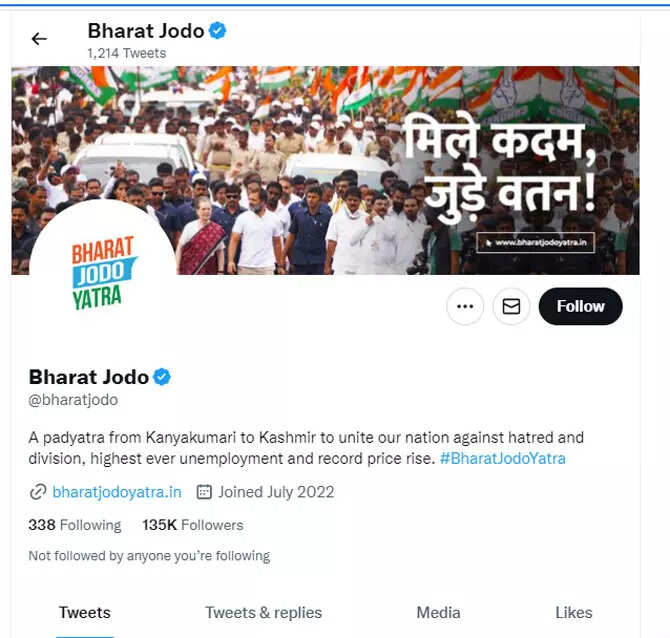Open the bharatjodoyatra.in website link
Image resolution: width=670 pixels, height=638 pixels.
[x=117, y=492]
